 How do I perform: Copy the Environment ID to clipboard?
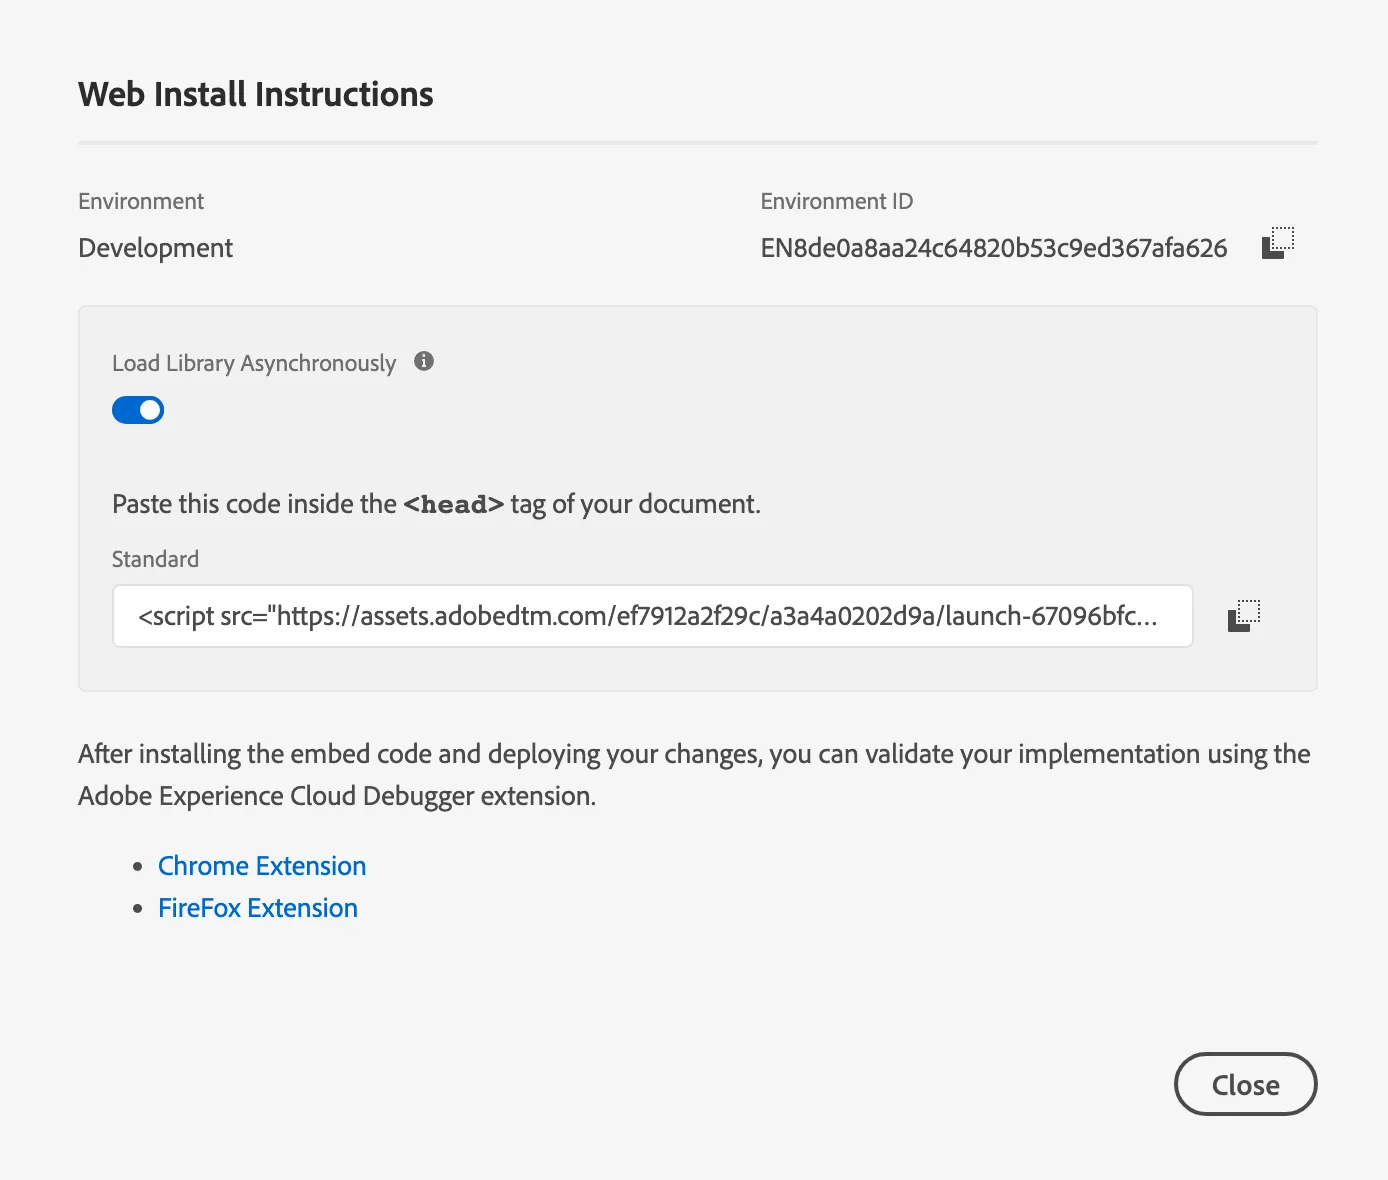1278,243
